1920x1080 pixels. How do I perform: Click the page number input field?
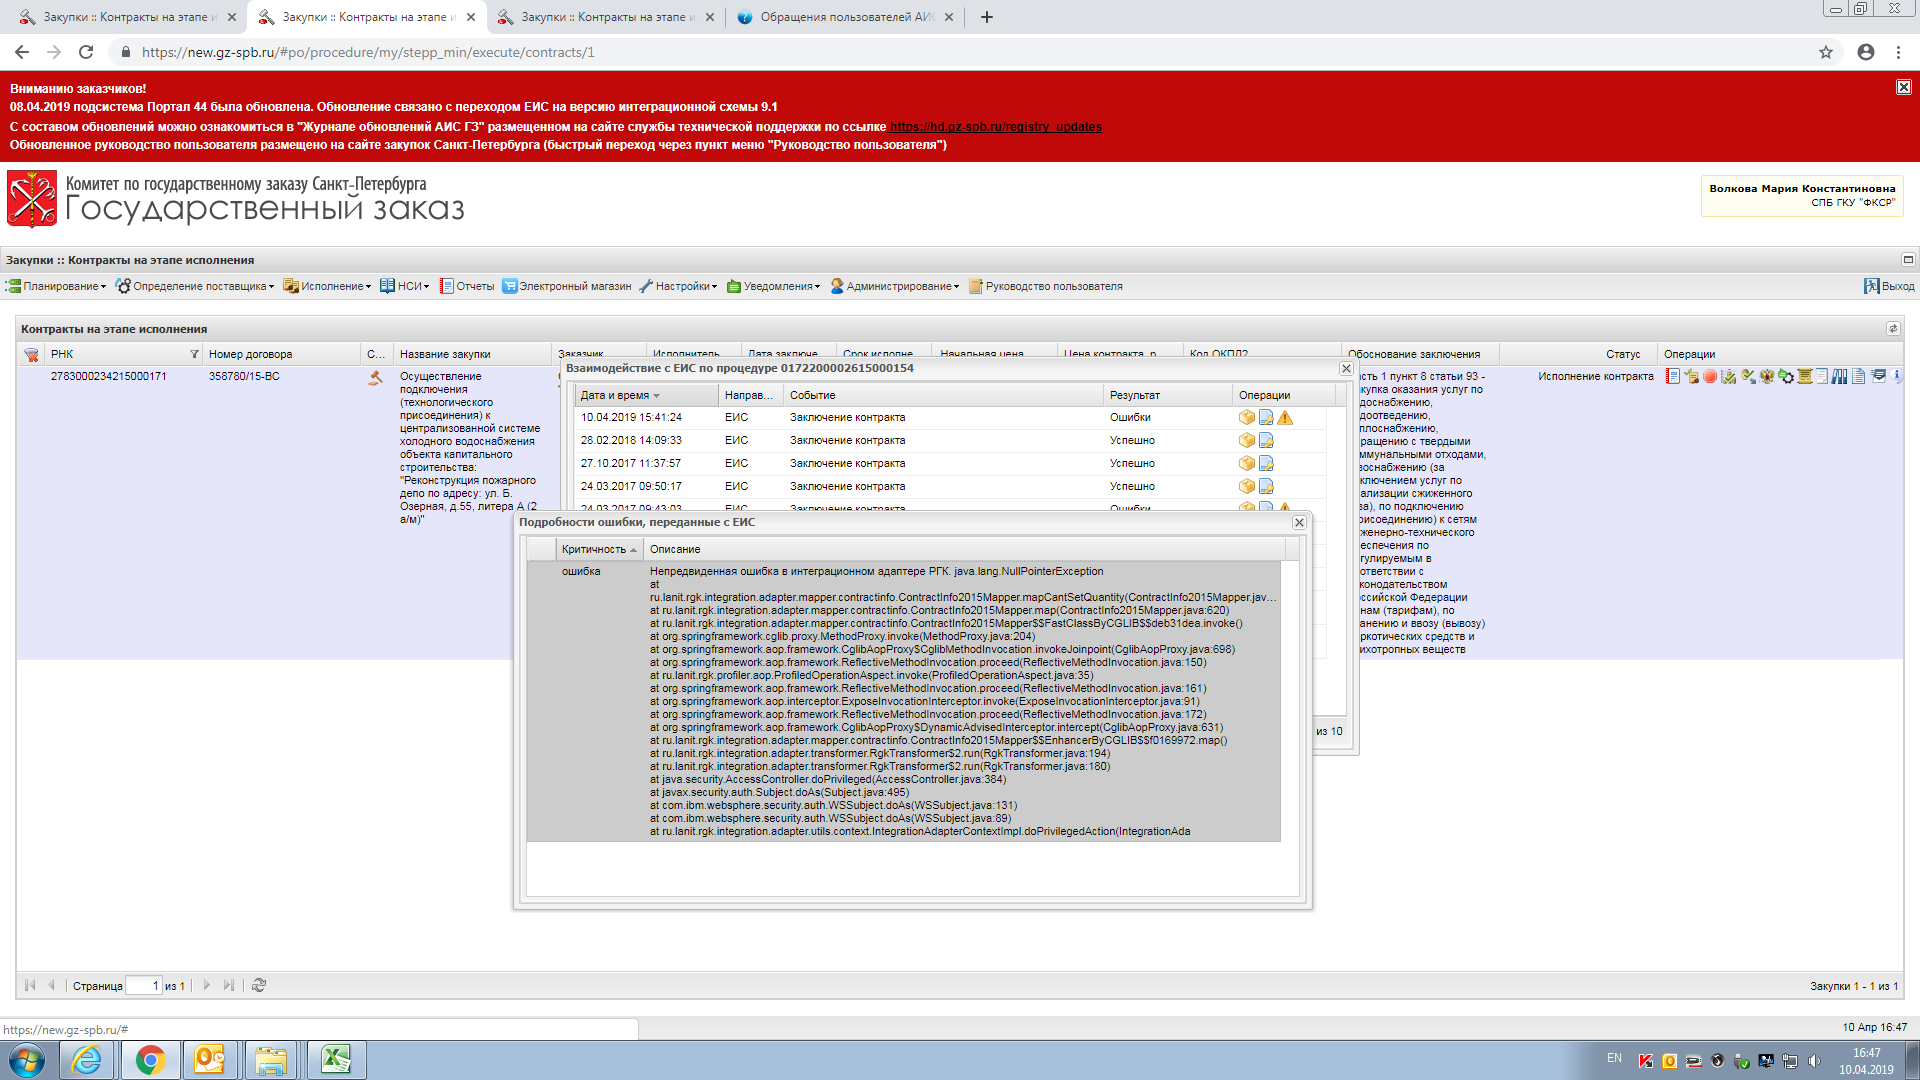[143, 986]
